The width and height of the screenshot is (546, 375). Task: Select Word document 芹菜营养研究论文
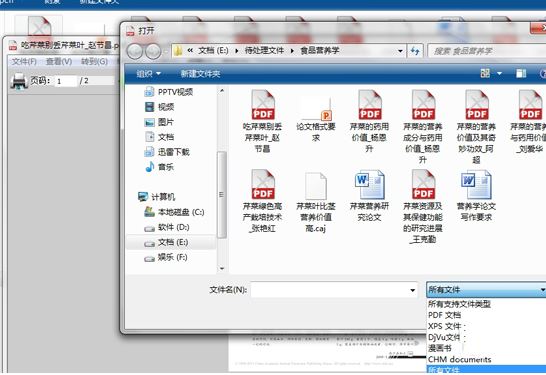point(369,196)
